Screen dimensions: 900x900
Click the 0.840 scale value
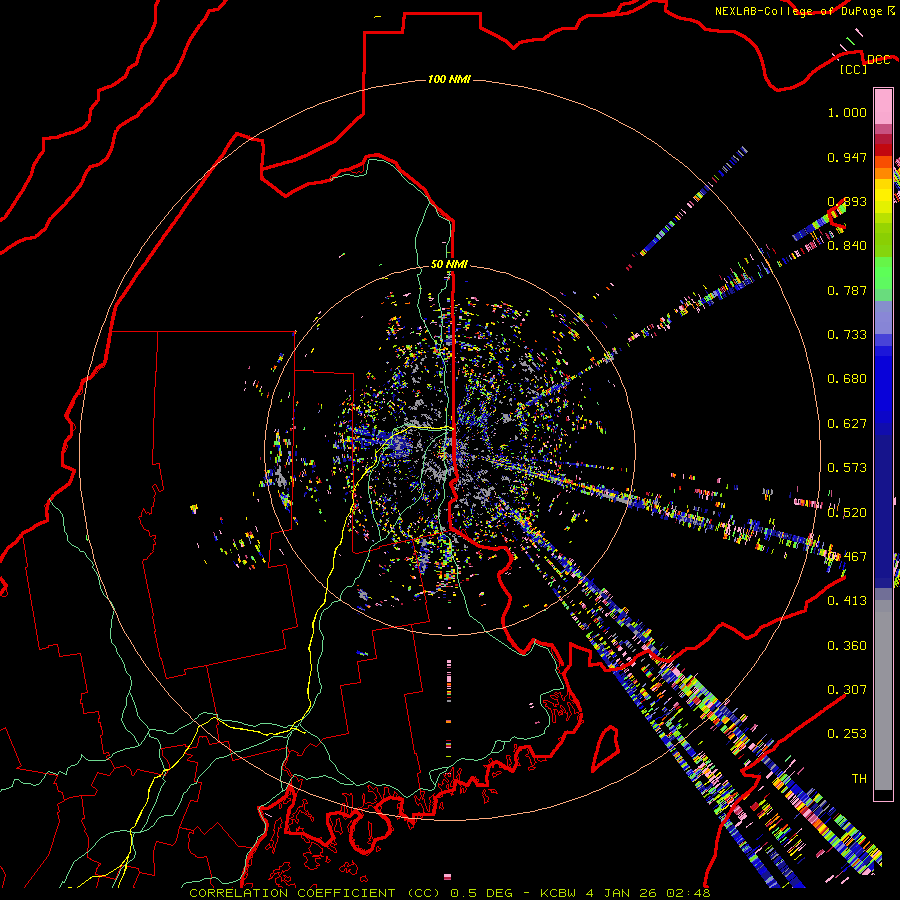pos(847,246)
